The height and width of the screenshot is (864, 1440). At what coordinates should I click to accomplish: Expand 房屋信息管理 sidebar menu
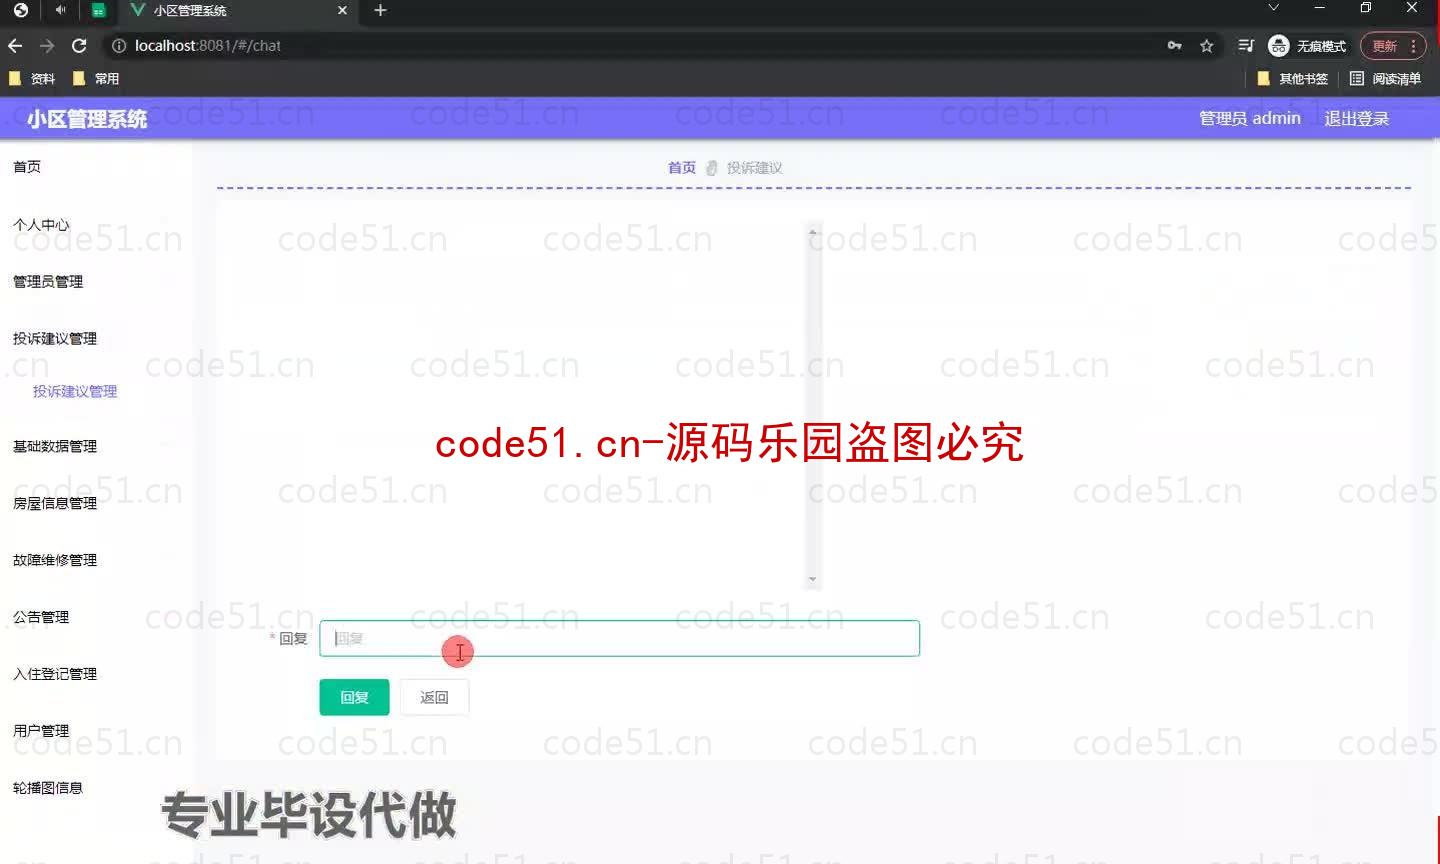point(55,504)
